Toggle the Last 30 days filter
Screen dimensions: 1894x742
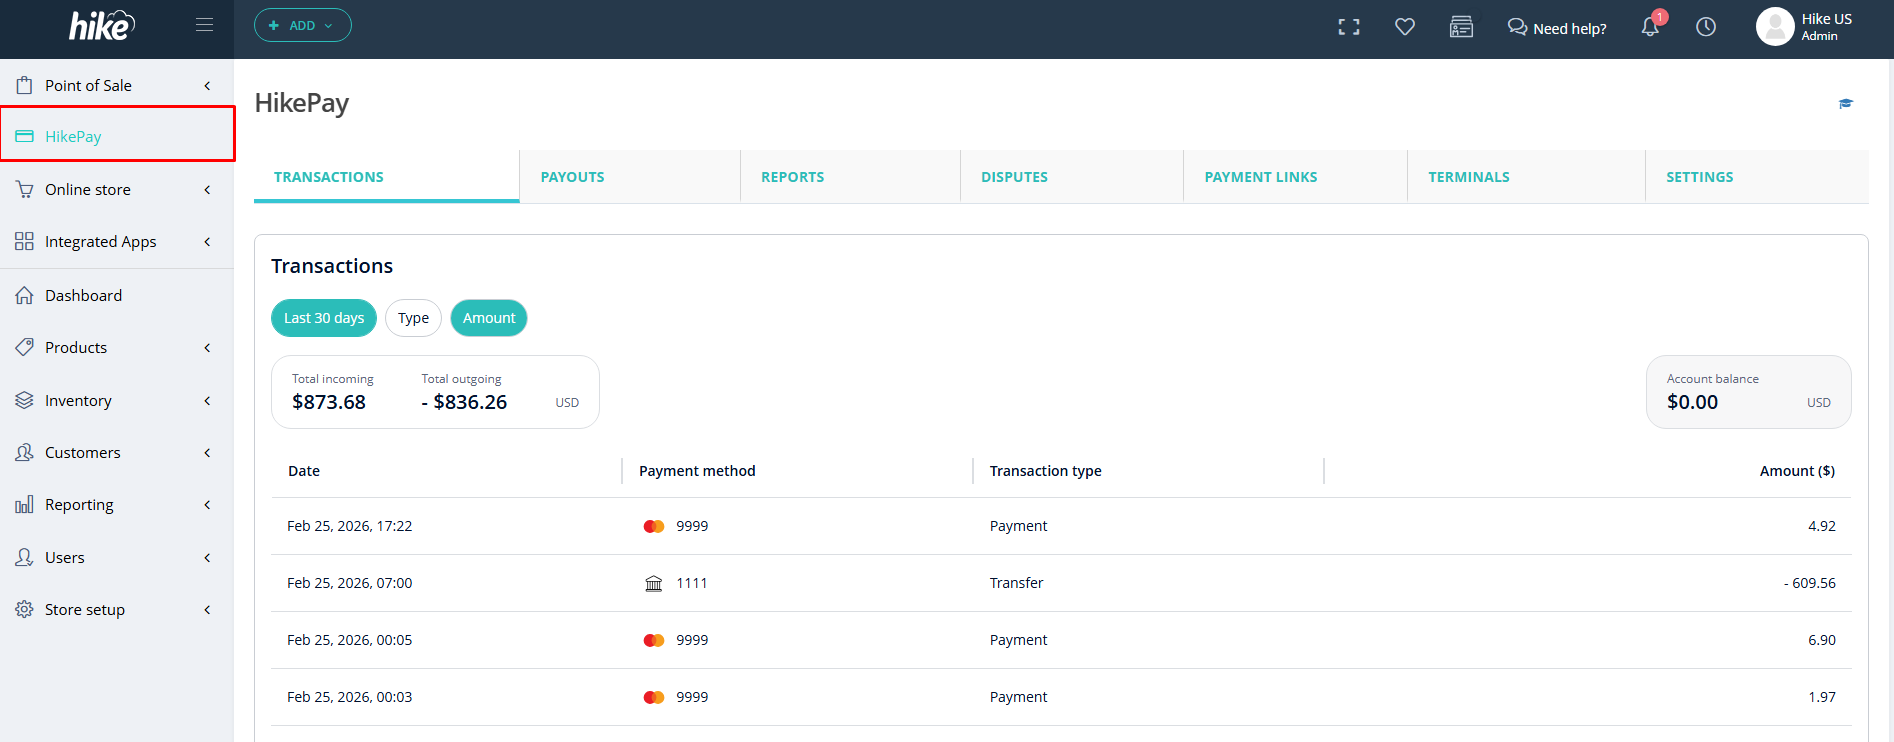click(x=323, y=318)
